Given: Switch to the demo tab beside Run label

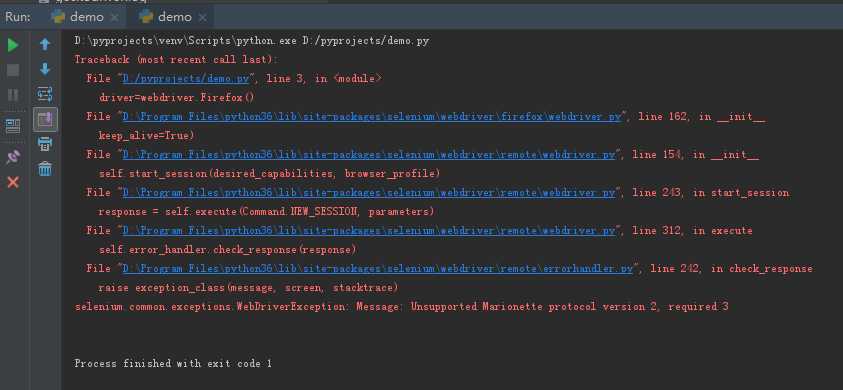Looking at the screenshot, I should (x=86, y=17).
